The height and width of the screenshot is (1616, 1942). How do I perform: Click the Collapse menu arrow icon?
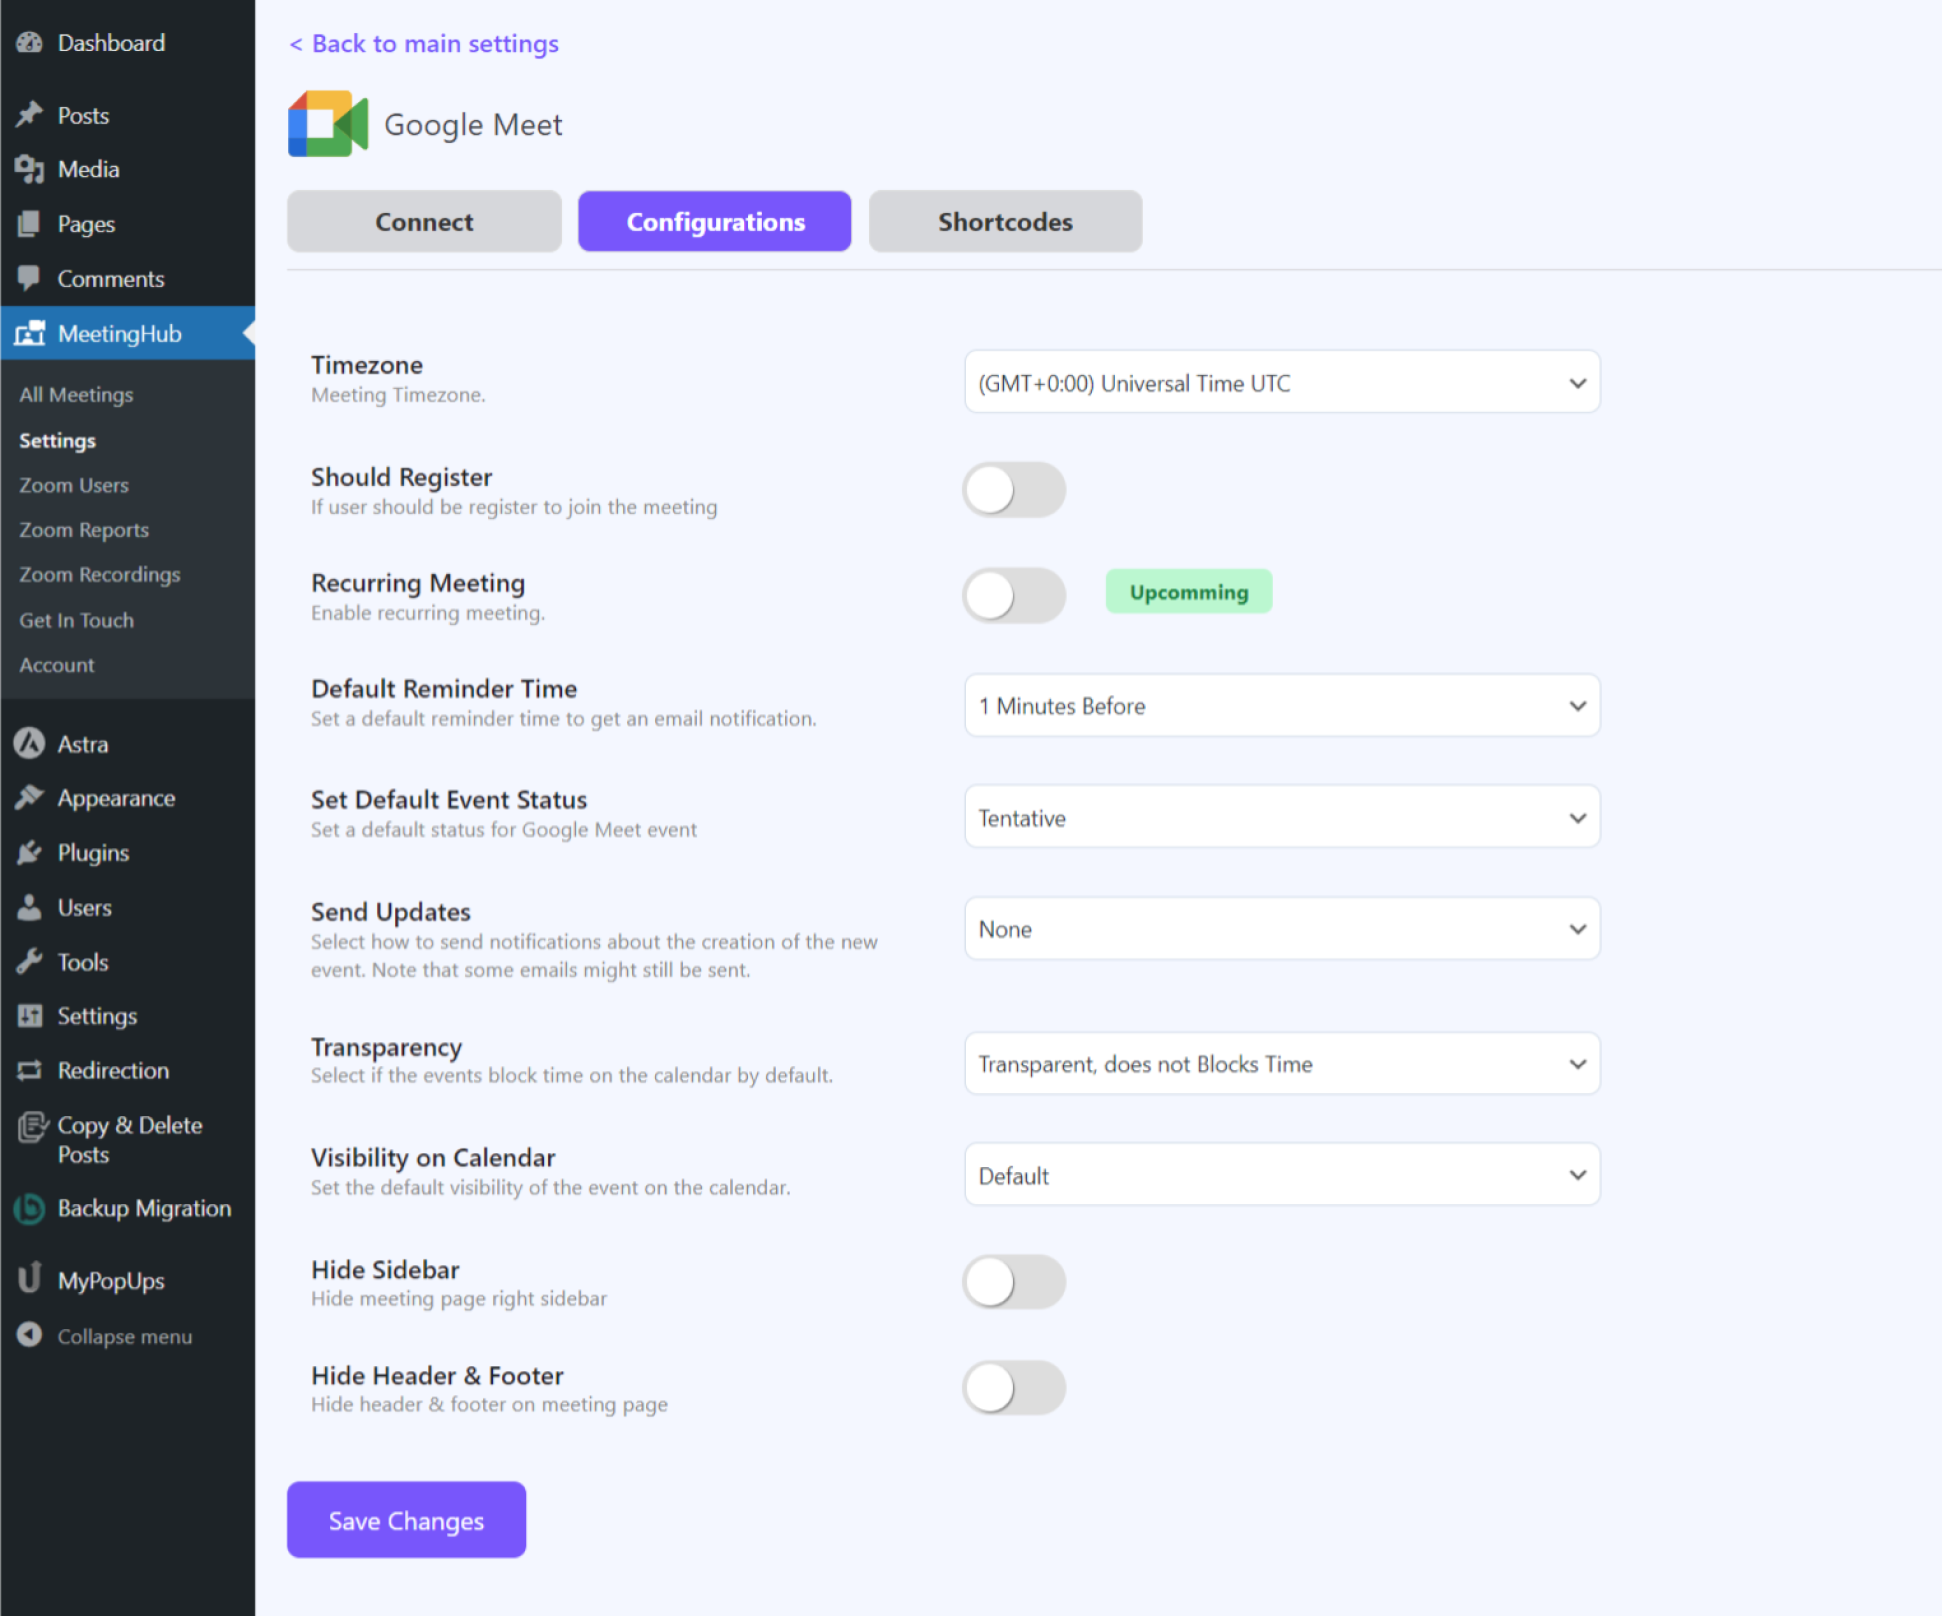[x=30, y=1335]
